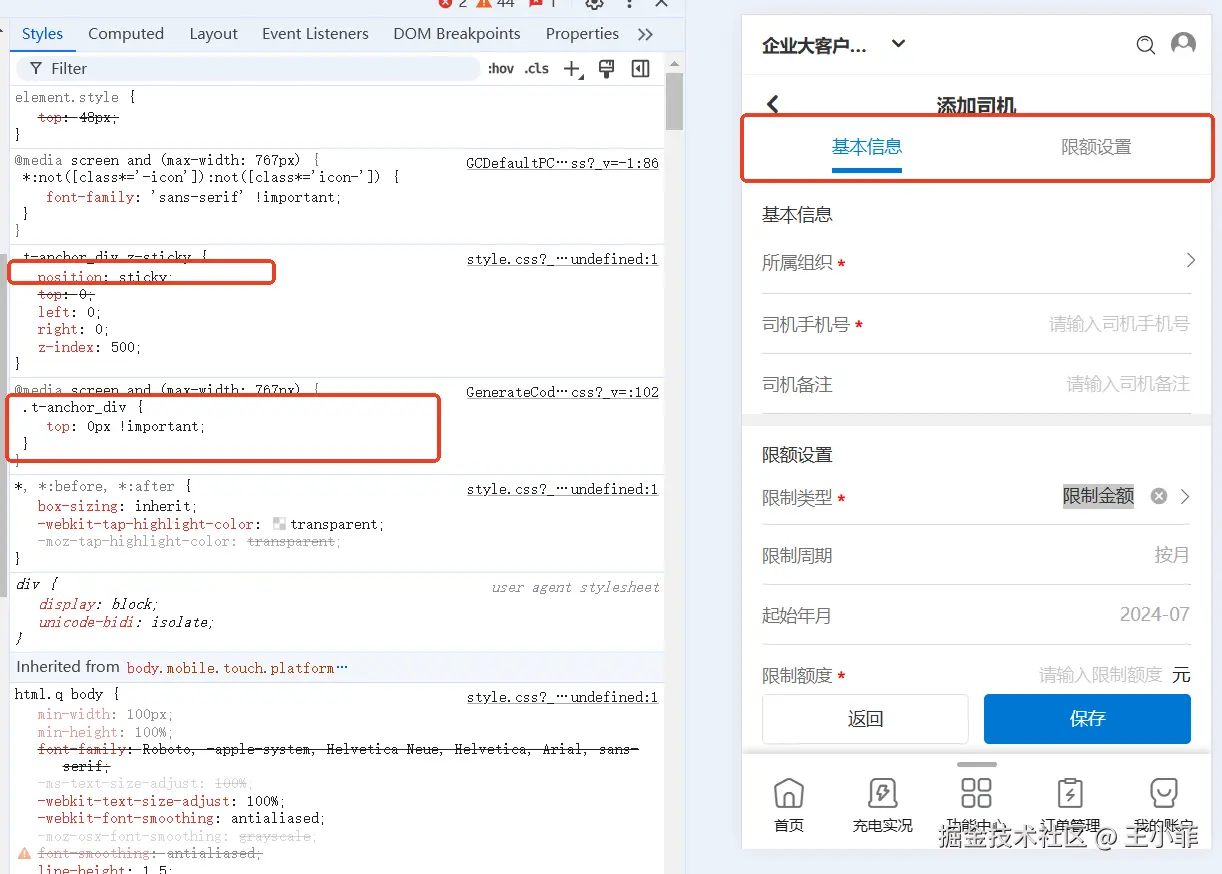Toggle the computed styles sidebar icon
Screen dimensions: 1222x874
point(641,68)
